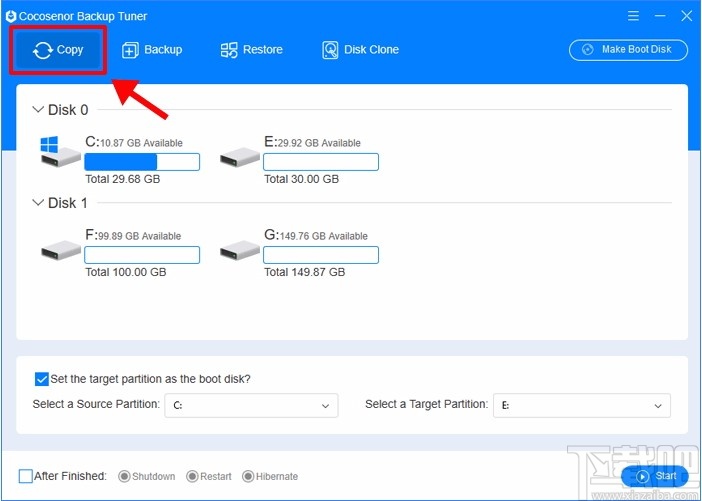
Task: Switch to the Backup tab
Action: click(x=152, y=50)
